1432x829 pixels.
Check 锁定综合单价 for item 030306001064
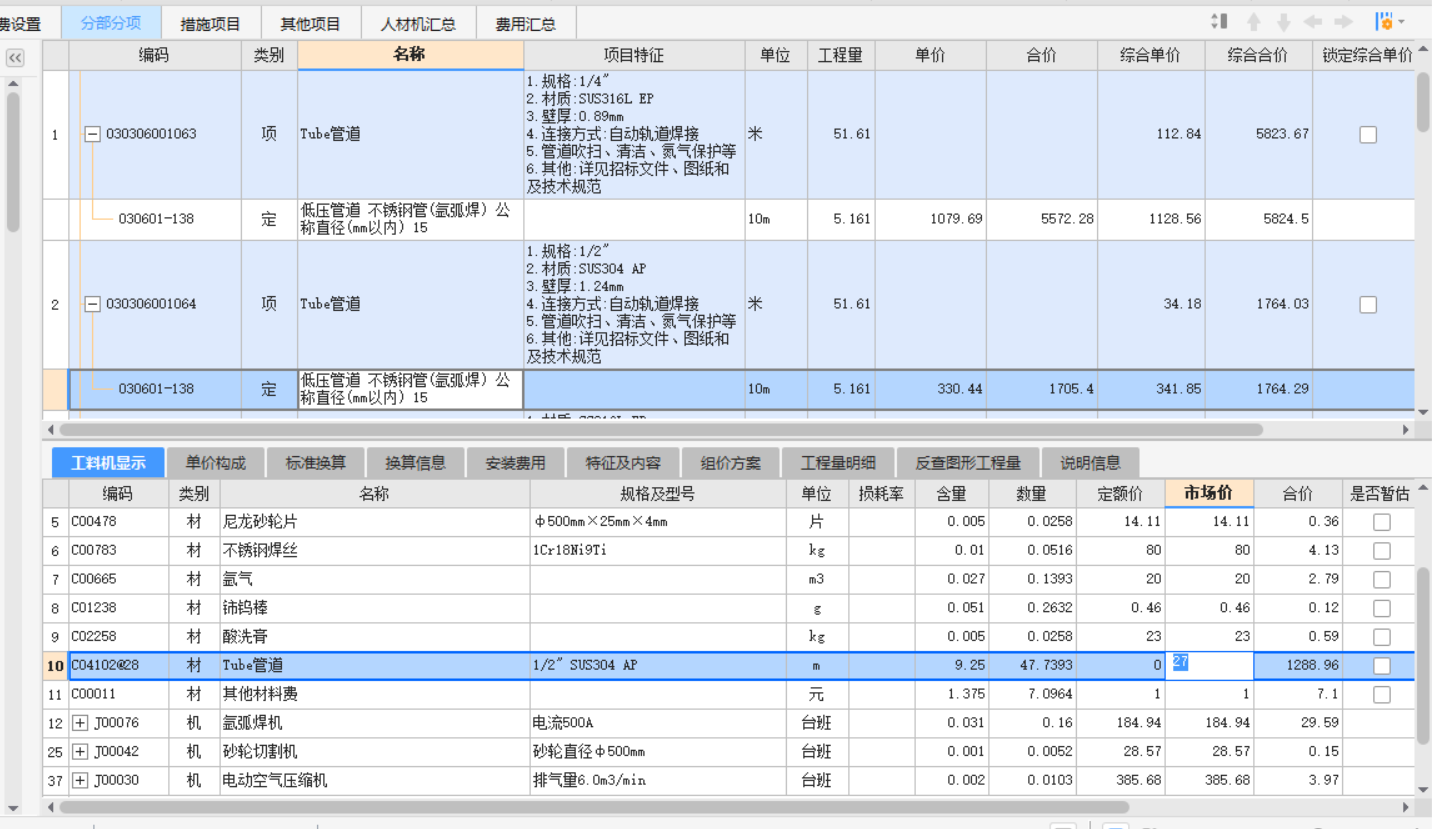[1368, 304]
